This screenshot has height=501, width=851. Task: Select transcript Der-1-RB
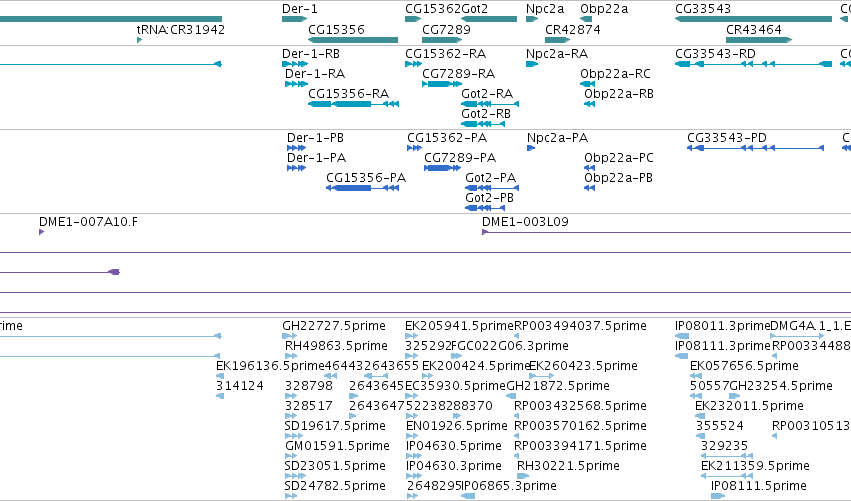[x=295, y=64]
